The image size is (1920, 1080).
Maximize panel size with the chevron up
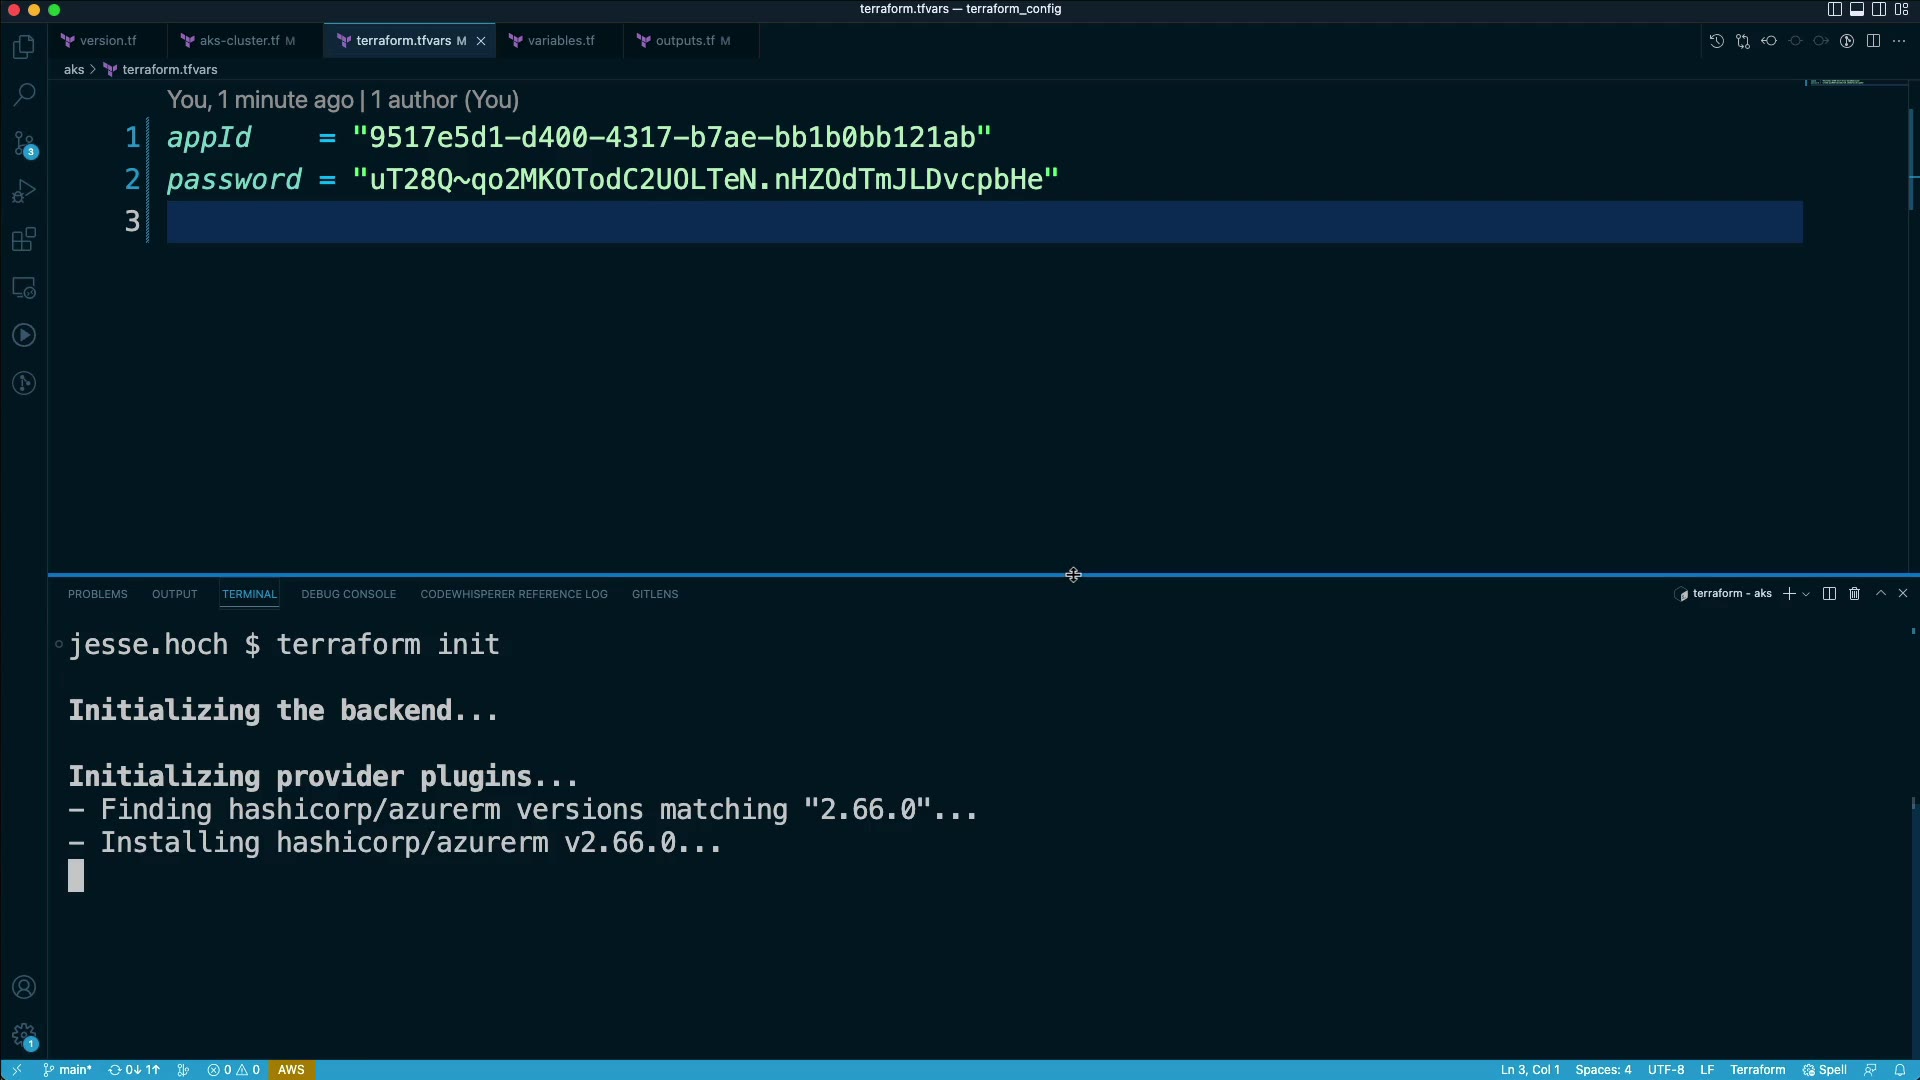click(x=1880, y=594)
